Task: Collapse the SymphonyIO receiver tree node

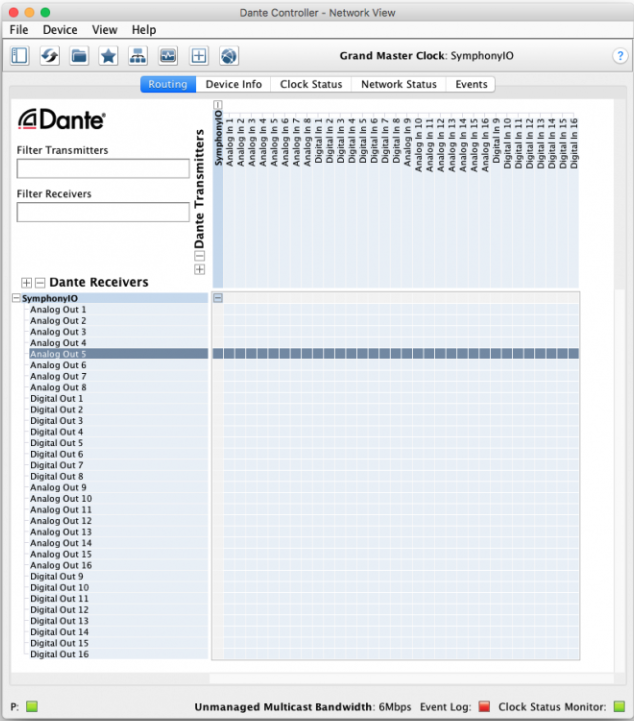Action: [x=16, y=298]
